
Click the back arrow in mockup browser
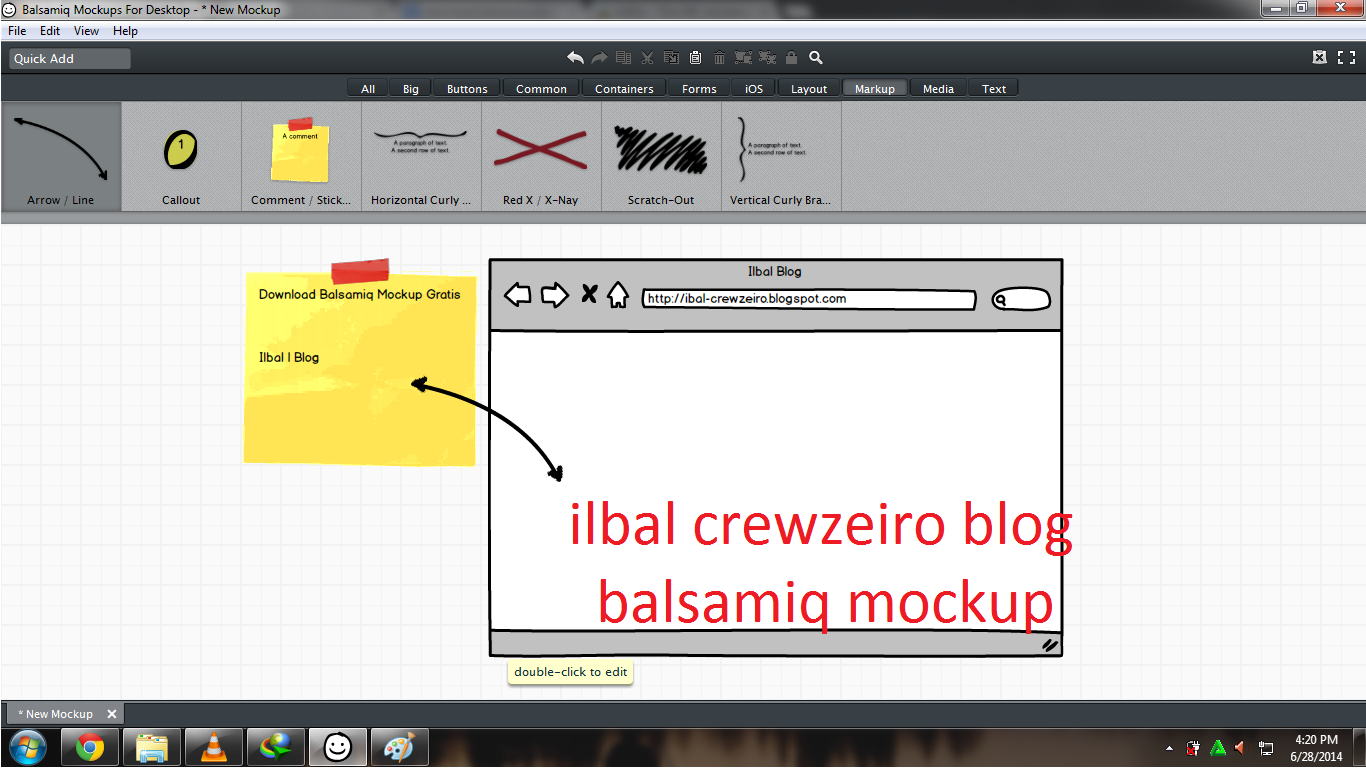pos(517,295)
